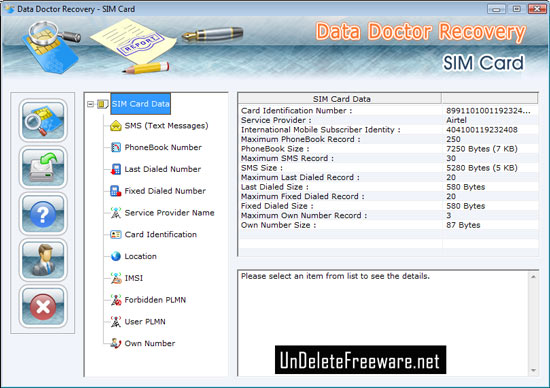Click the SIM card icon at tree root
The width and height of the screenshot is (550, 388).
102,104
